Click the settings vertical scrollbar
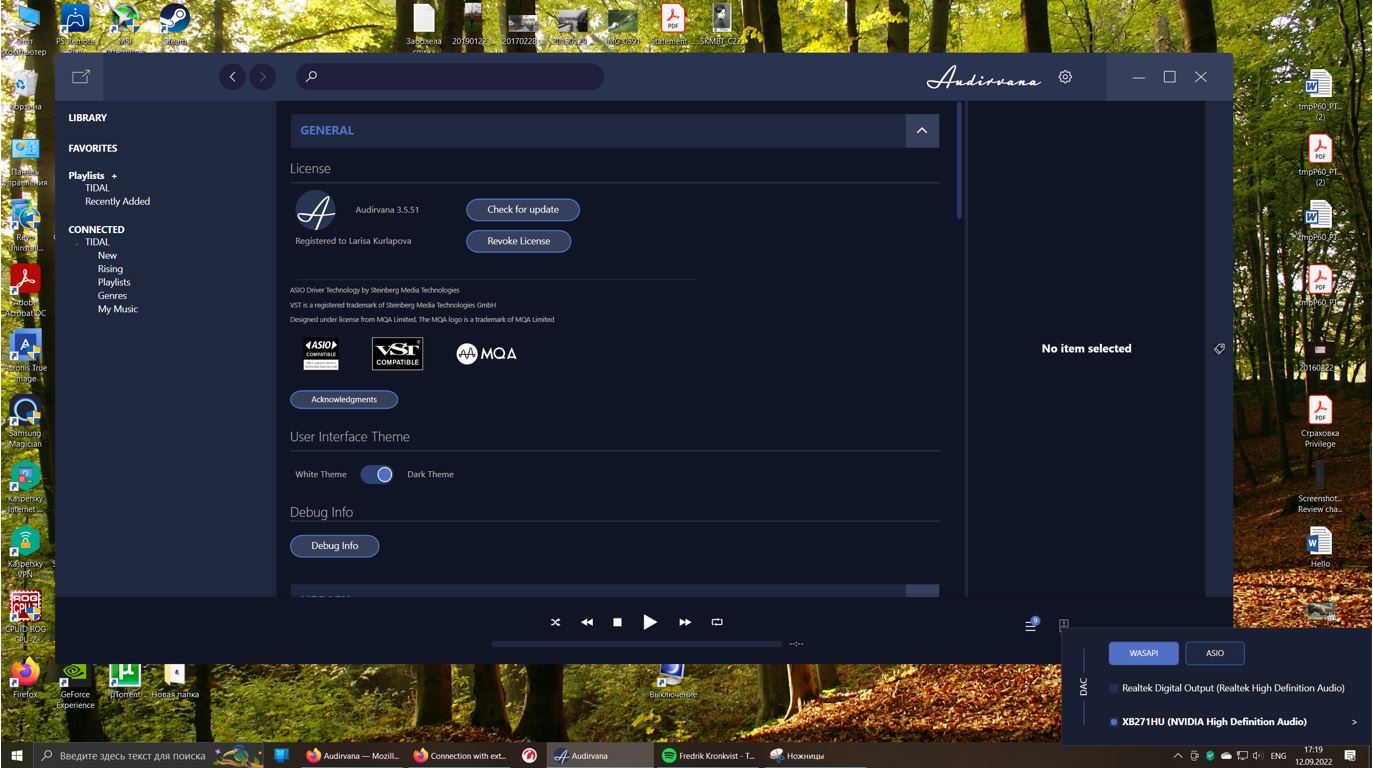The width and height of the screenshot is (1373, 768). click(x=959, y=160)
